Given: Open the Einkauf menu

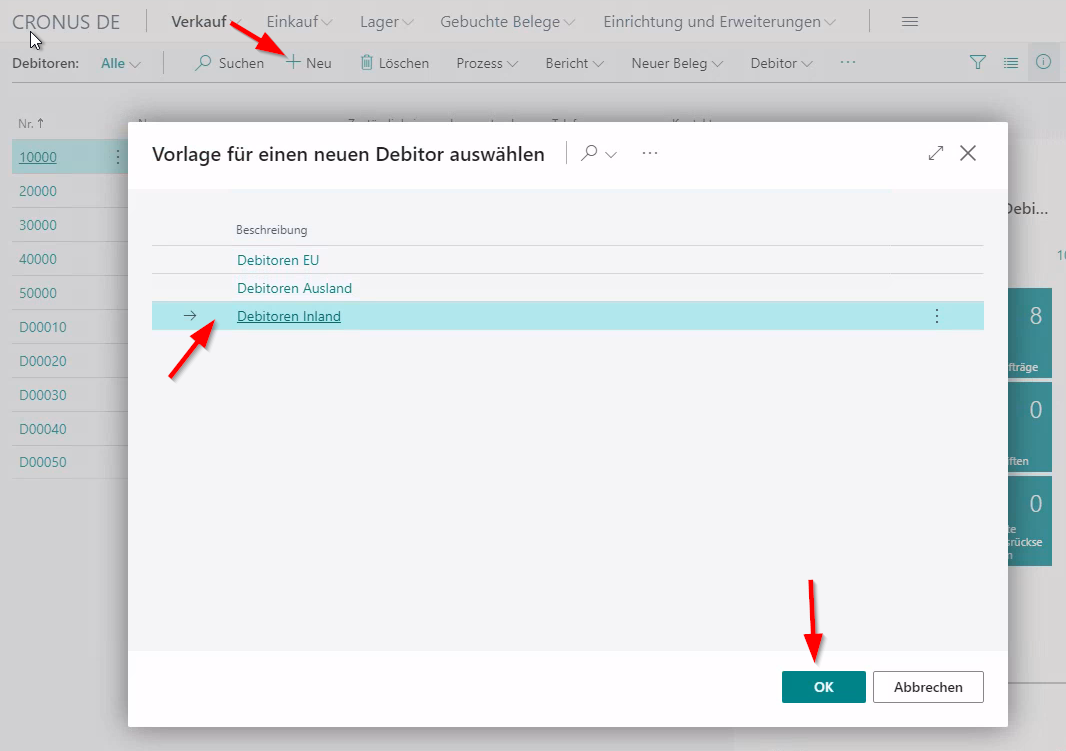Looking at the screenshot, I should pos(299,22).
